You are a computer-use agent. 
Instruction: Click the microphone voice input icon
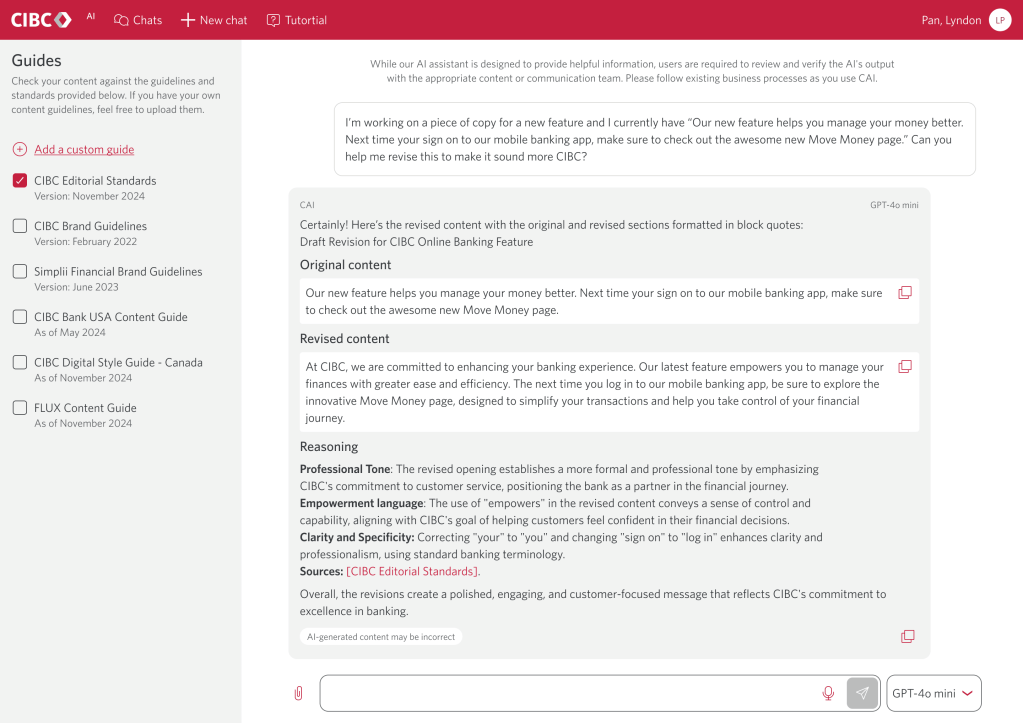828,693
